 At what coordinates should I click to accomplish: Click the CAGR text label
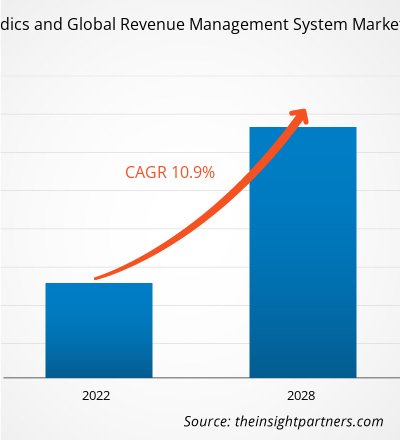point(146,172)
